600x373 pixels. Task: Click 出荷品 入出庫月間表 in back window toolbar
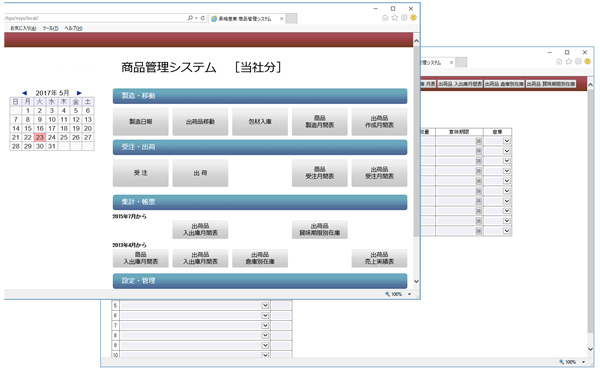[460, 84]
